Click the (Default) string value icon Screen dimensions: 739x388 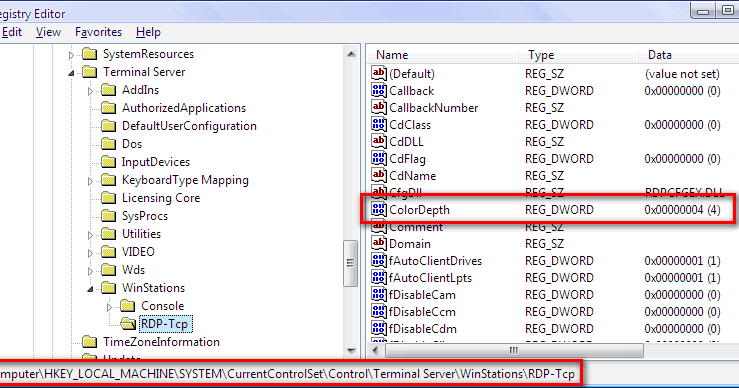coord(379,73)
